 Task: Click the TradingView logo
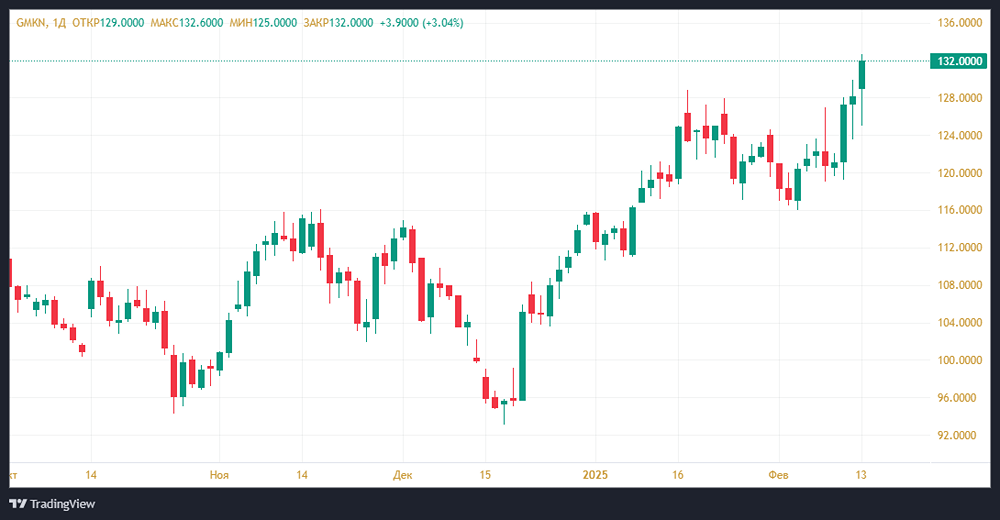pyautogui.click(x=52, y=503)
